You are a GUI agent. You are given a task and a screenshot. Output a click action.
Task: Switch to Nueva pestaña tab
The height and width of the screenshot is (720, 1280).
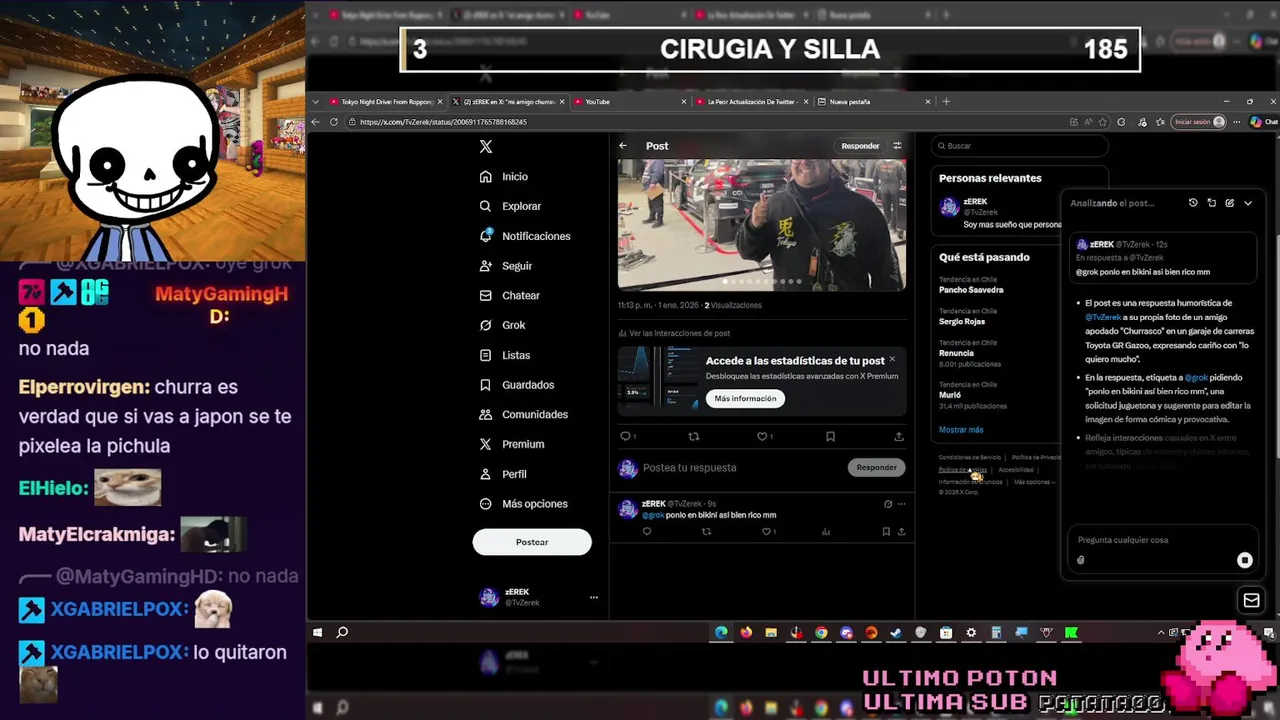[874, 102]
